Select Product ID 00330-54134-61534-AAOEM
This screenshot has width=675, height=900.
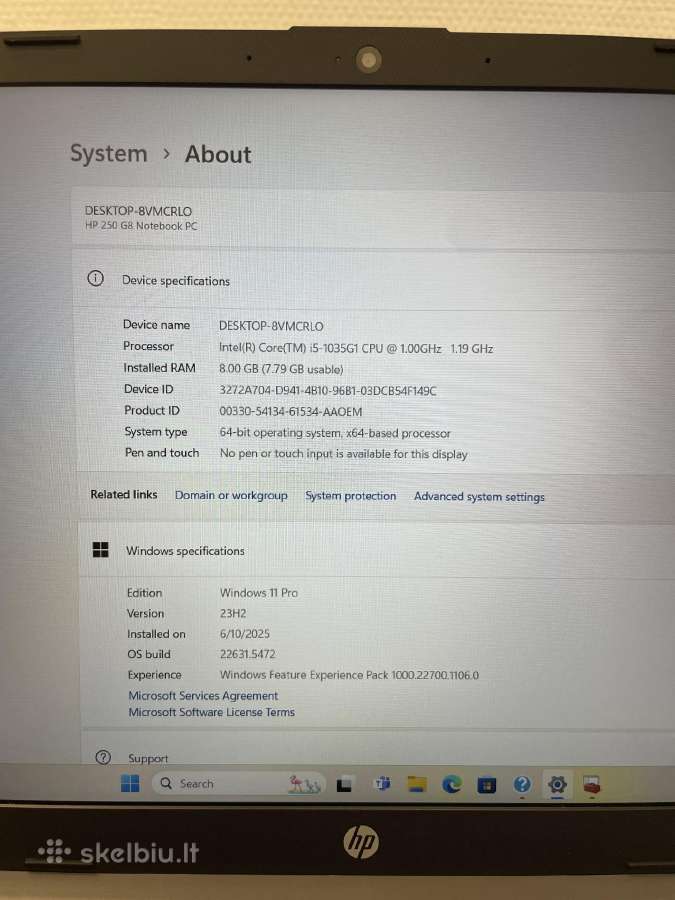pyautogui.click(x=290, y=412)
